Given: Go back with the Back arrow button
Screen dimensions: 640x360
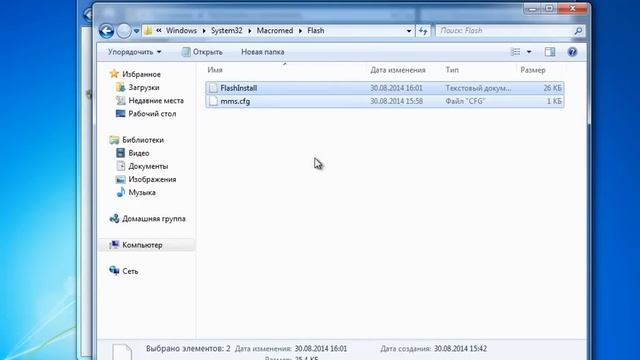Looking at the screenshot, I should point(106,31).
